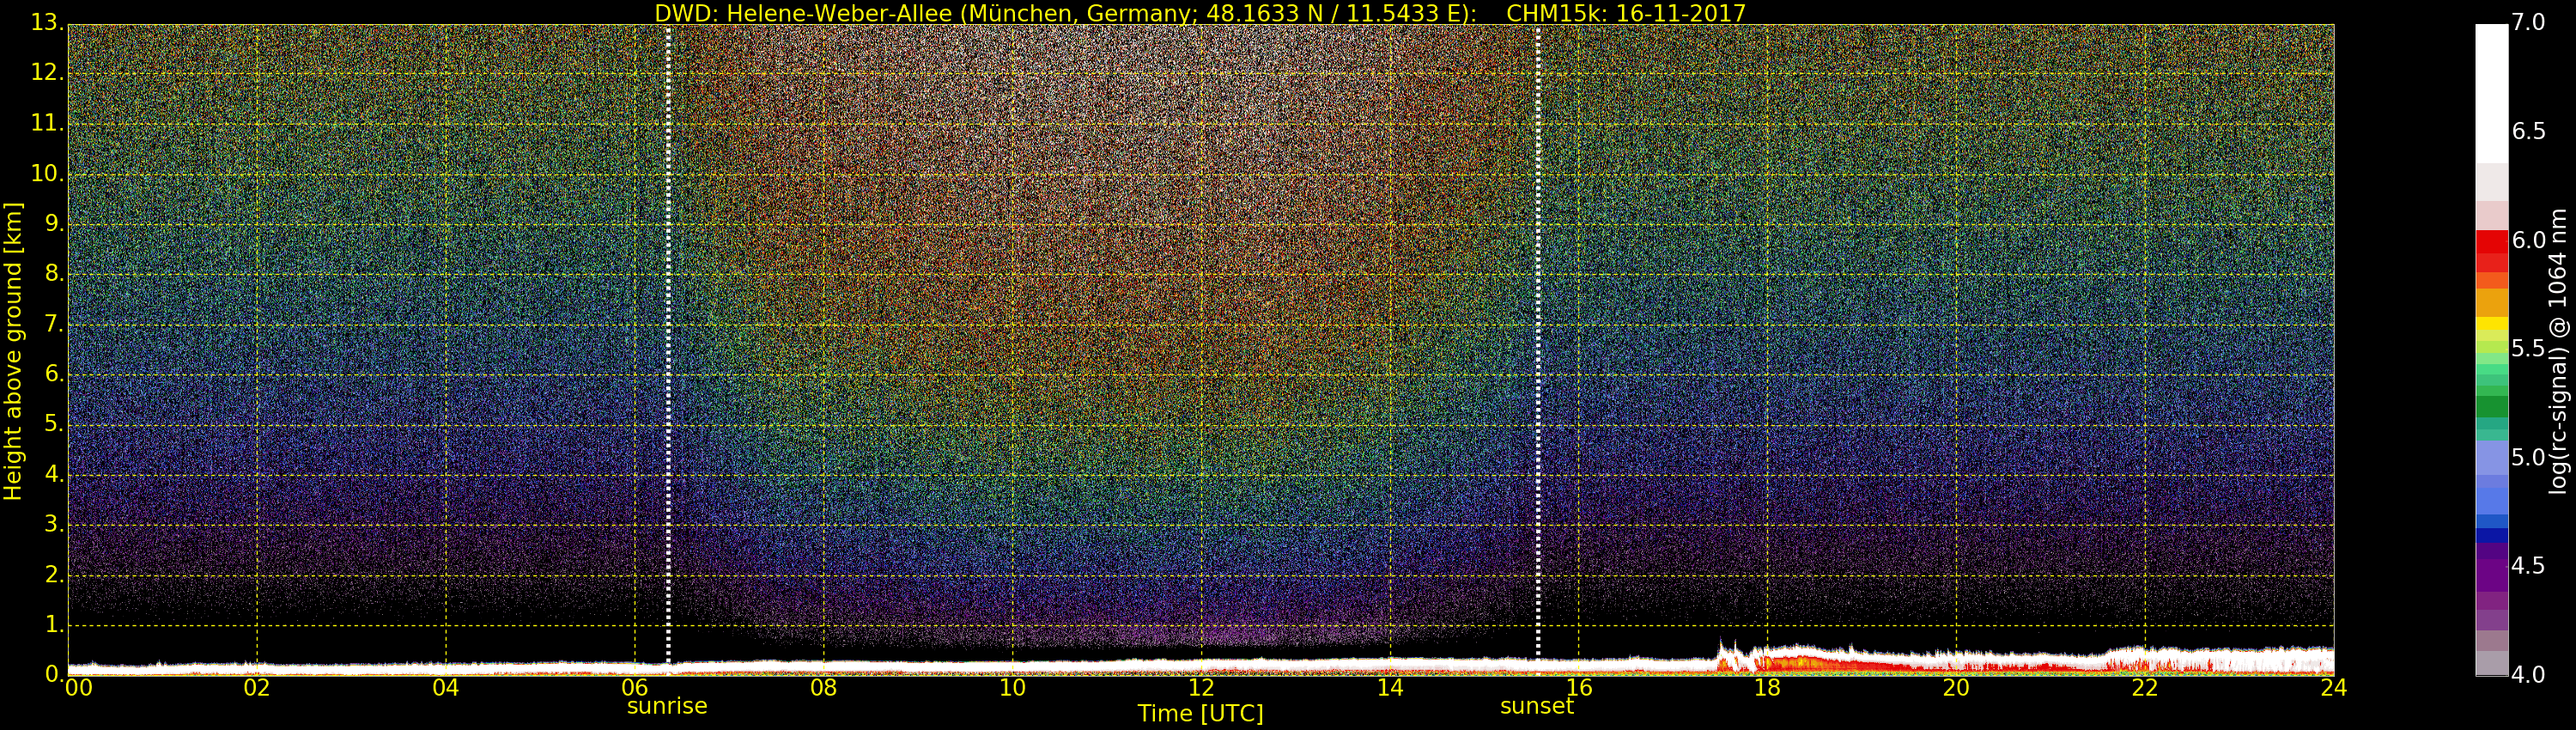This screenshot has width=2576, height=730.
Task: Click the '16' time tick label
Action: pos(1579,688)
